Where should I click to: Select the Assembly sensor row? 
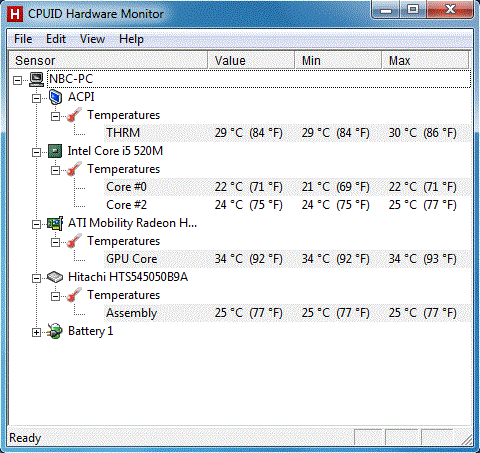coord(288,313)
